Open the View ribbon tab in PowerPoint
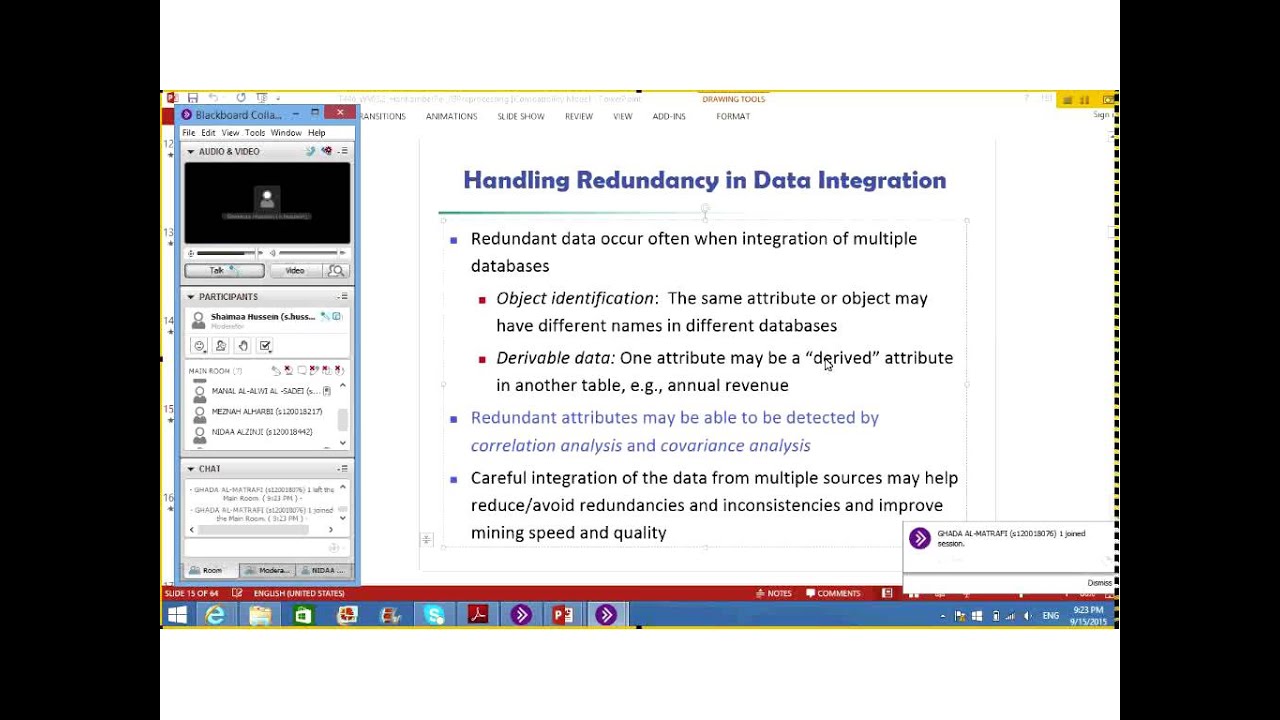Viewport: 1280px width, 720px height. (x=623, y=117)
